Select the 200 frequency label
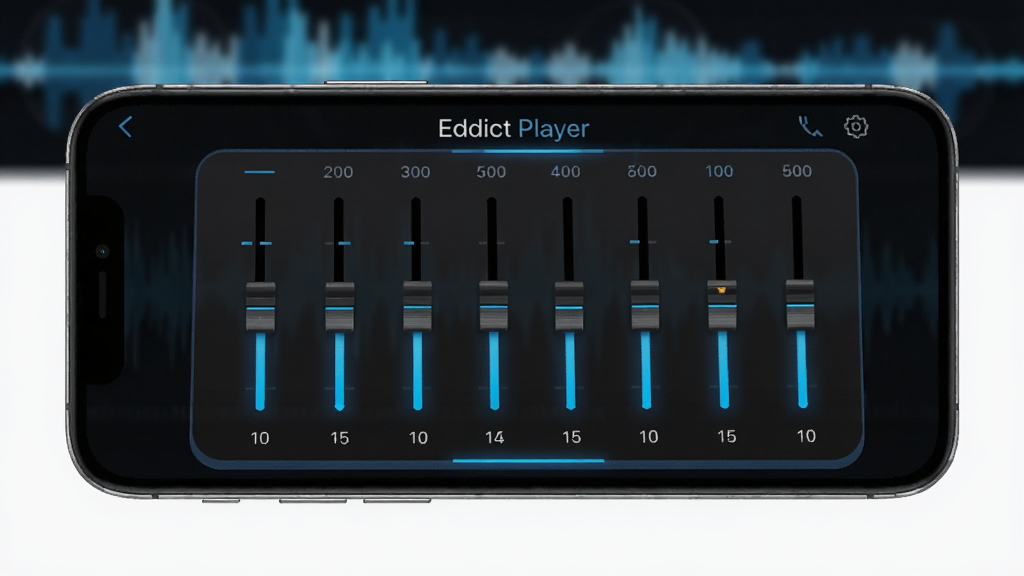Image resolution: width=1024 pixels, height=576 pixels. 338,172
